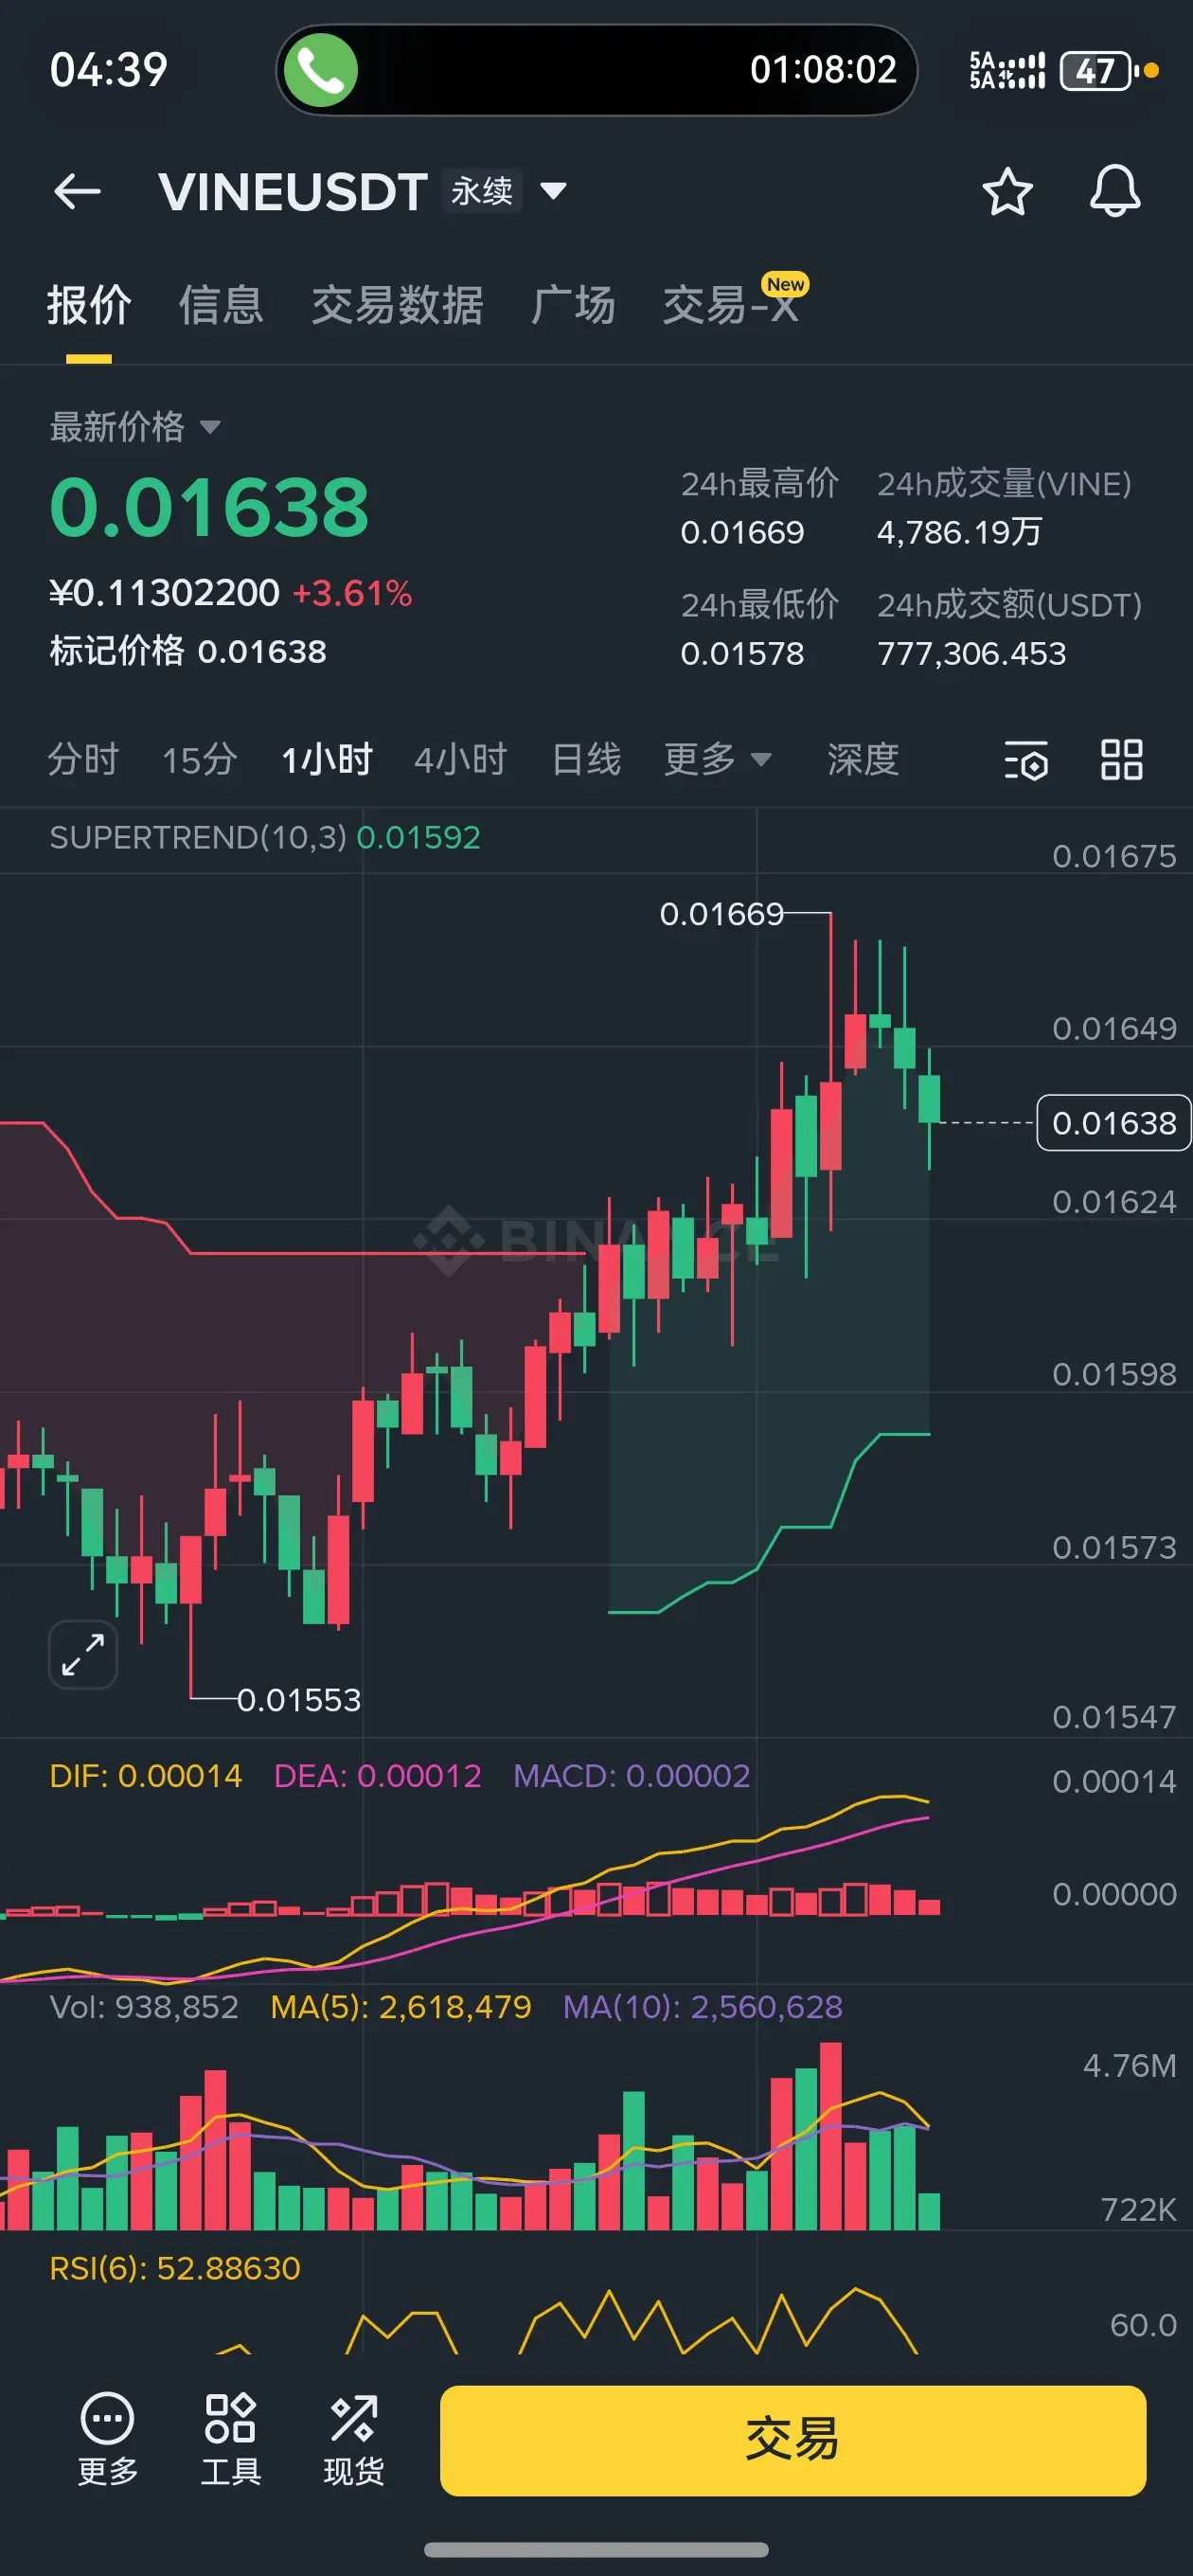The image size is (1193, 2576).
Task: Open chart indicator settings icon
Action: coord(1026,760)
